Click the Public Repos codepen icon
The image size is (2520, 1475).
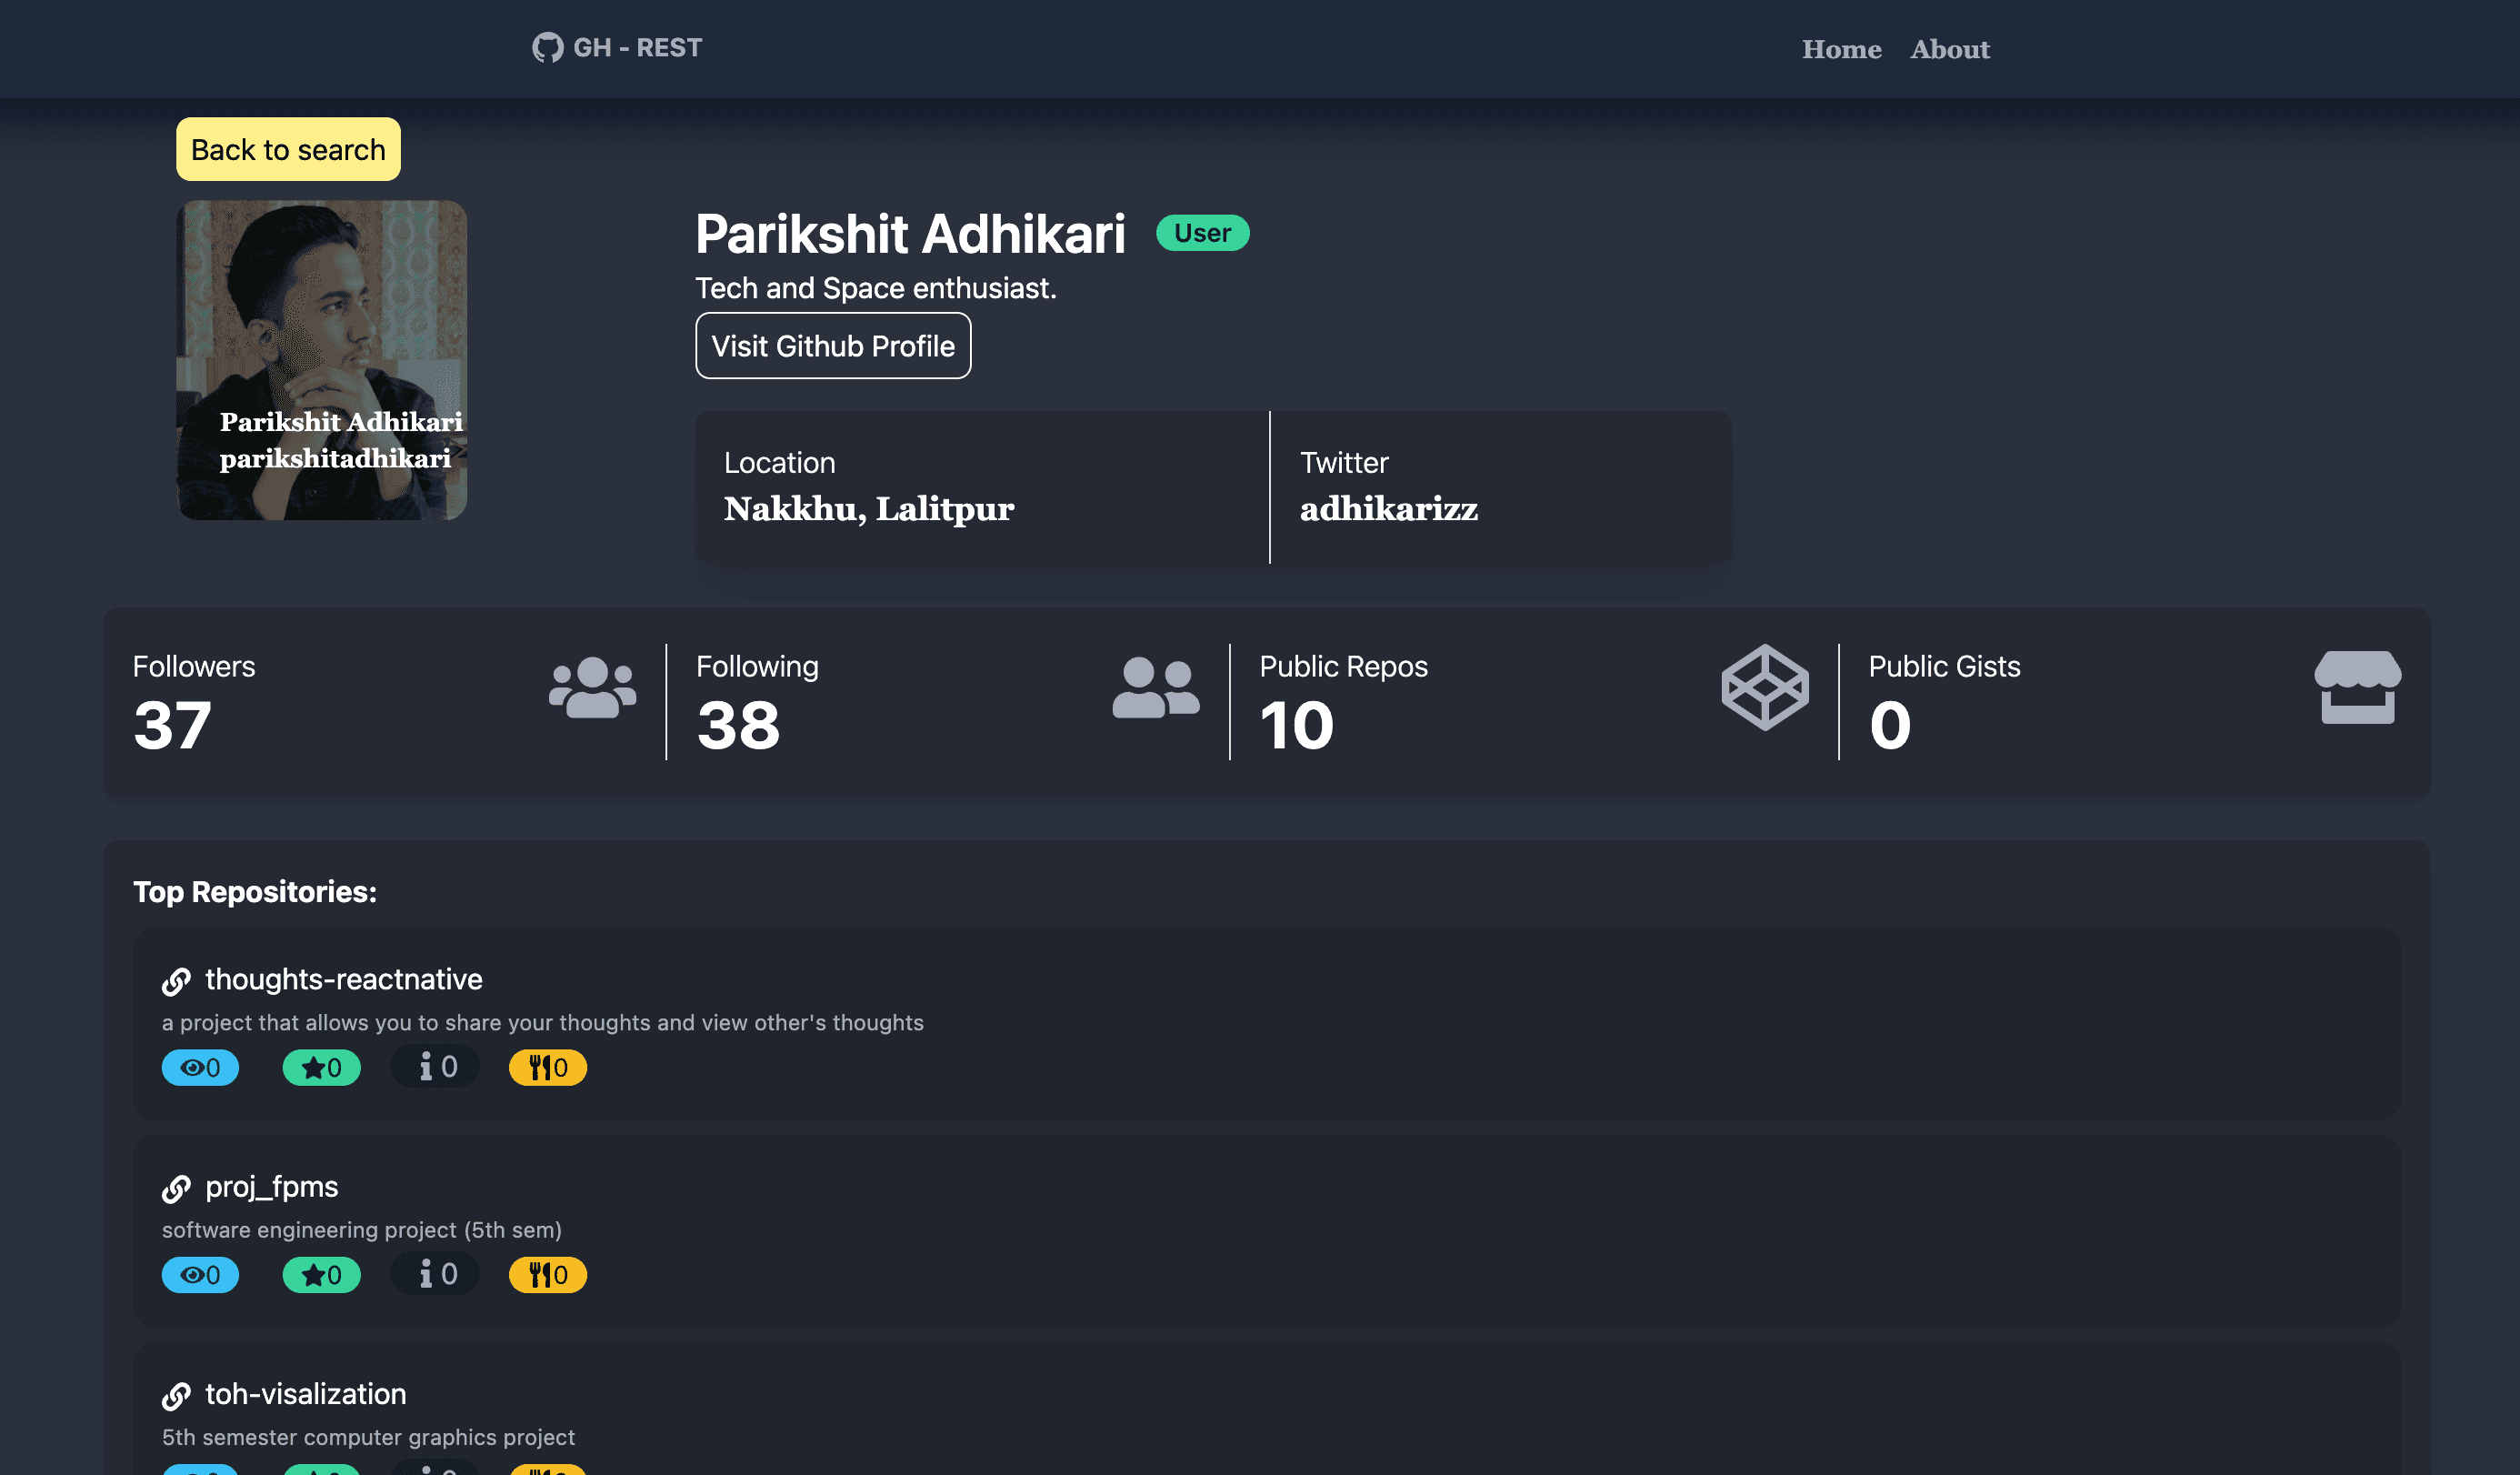tap(1764, 687)
